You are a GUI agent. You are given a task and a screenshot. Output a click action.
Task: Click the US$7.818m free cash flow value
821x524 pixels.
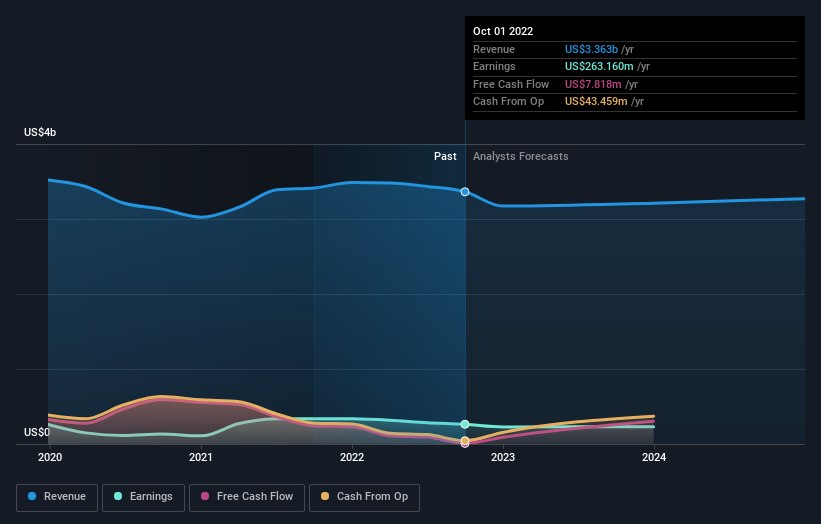tap(593, 84)
